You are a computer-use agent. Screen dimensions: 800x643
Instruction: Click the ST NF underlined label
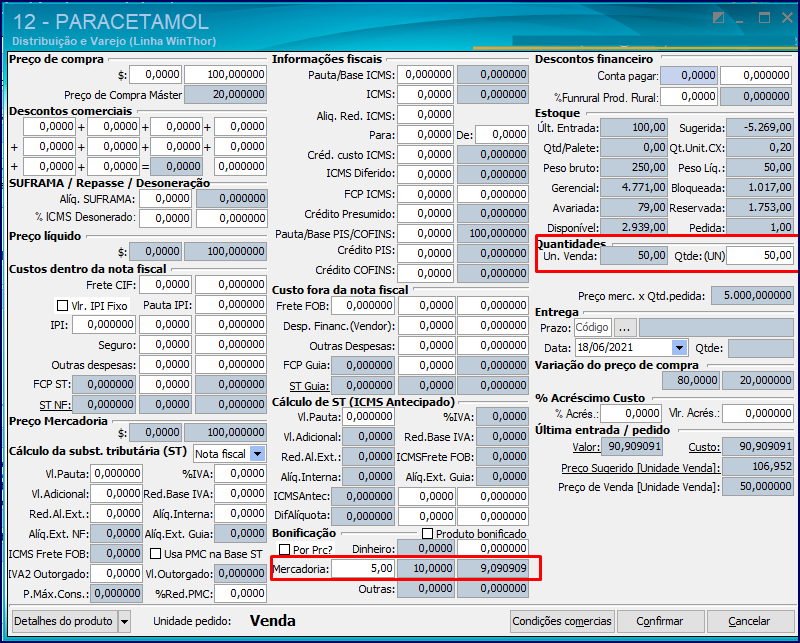tap(55, 405)
